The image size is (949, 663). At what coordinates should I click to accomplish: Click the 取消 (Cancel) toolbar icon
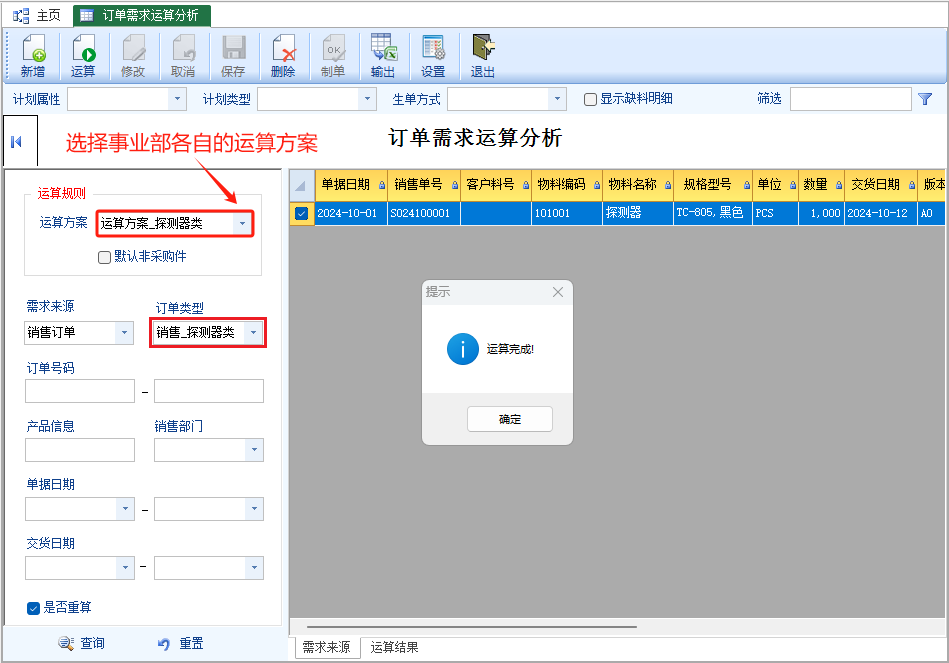pos(183,48)
